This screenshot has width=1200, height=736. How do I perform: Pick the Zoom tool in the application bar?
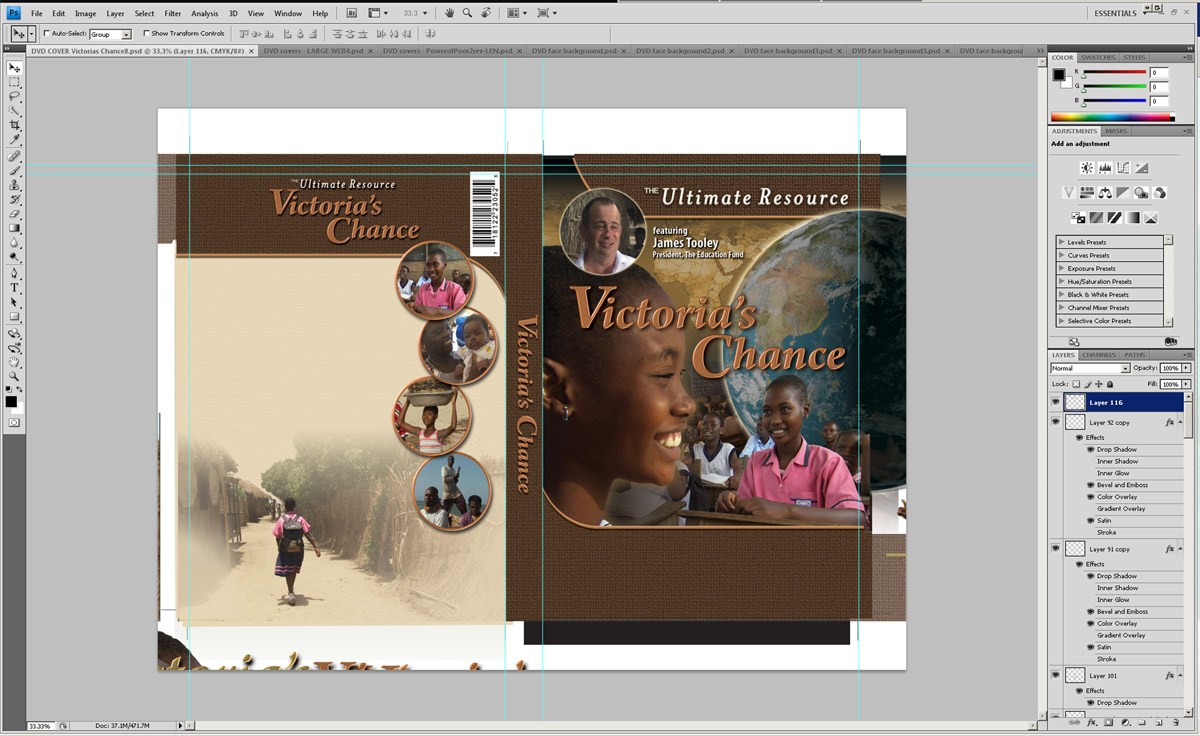[x=468, y=13]
